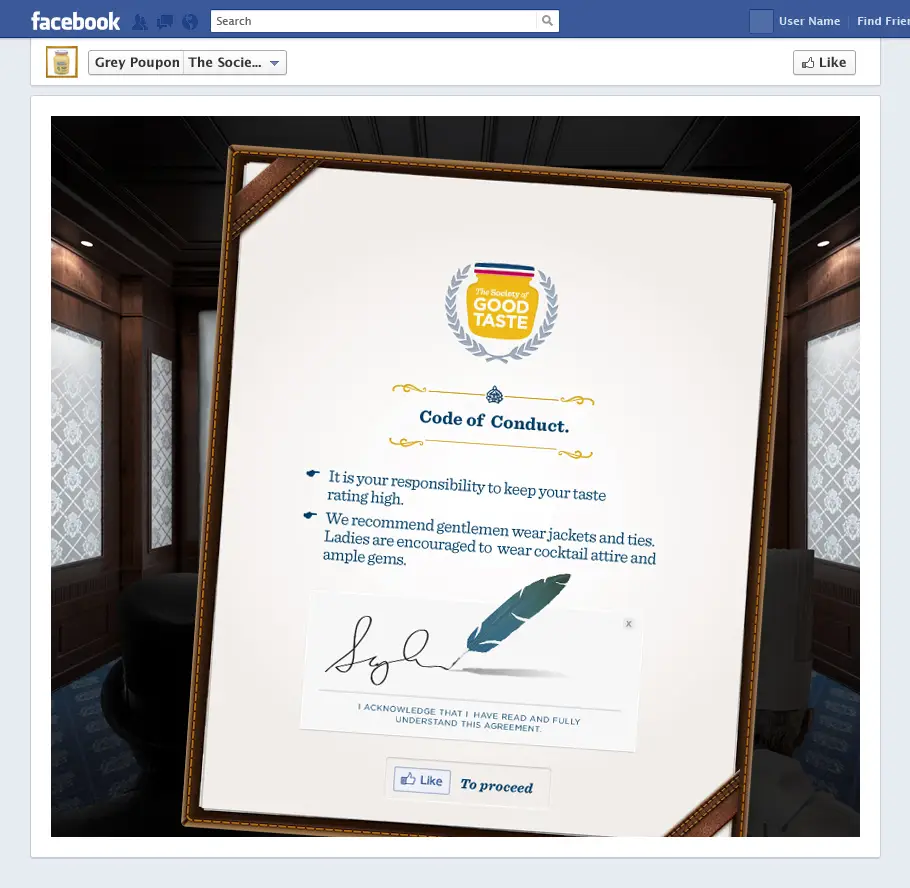910x888 pixels.
Task: Open the messages icon in top bar
Action: coord(165,21)
